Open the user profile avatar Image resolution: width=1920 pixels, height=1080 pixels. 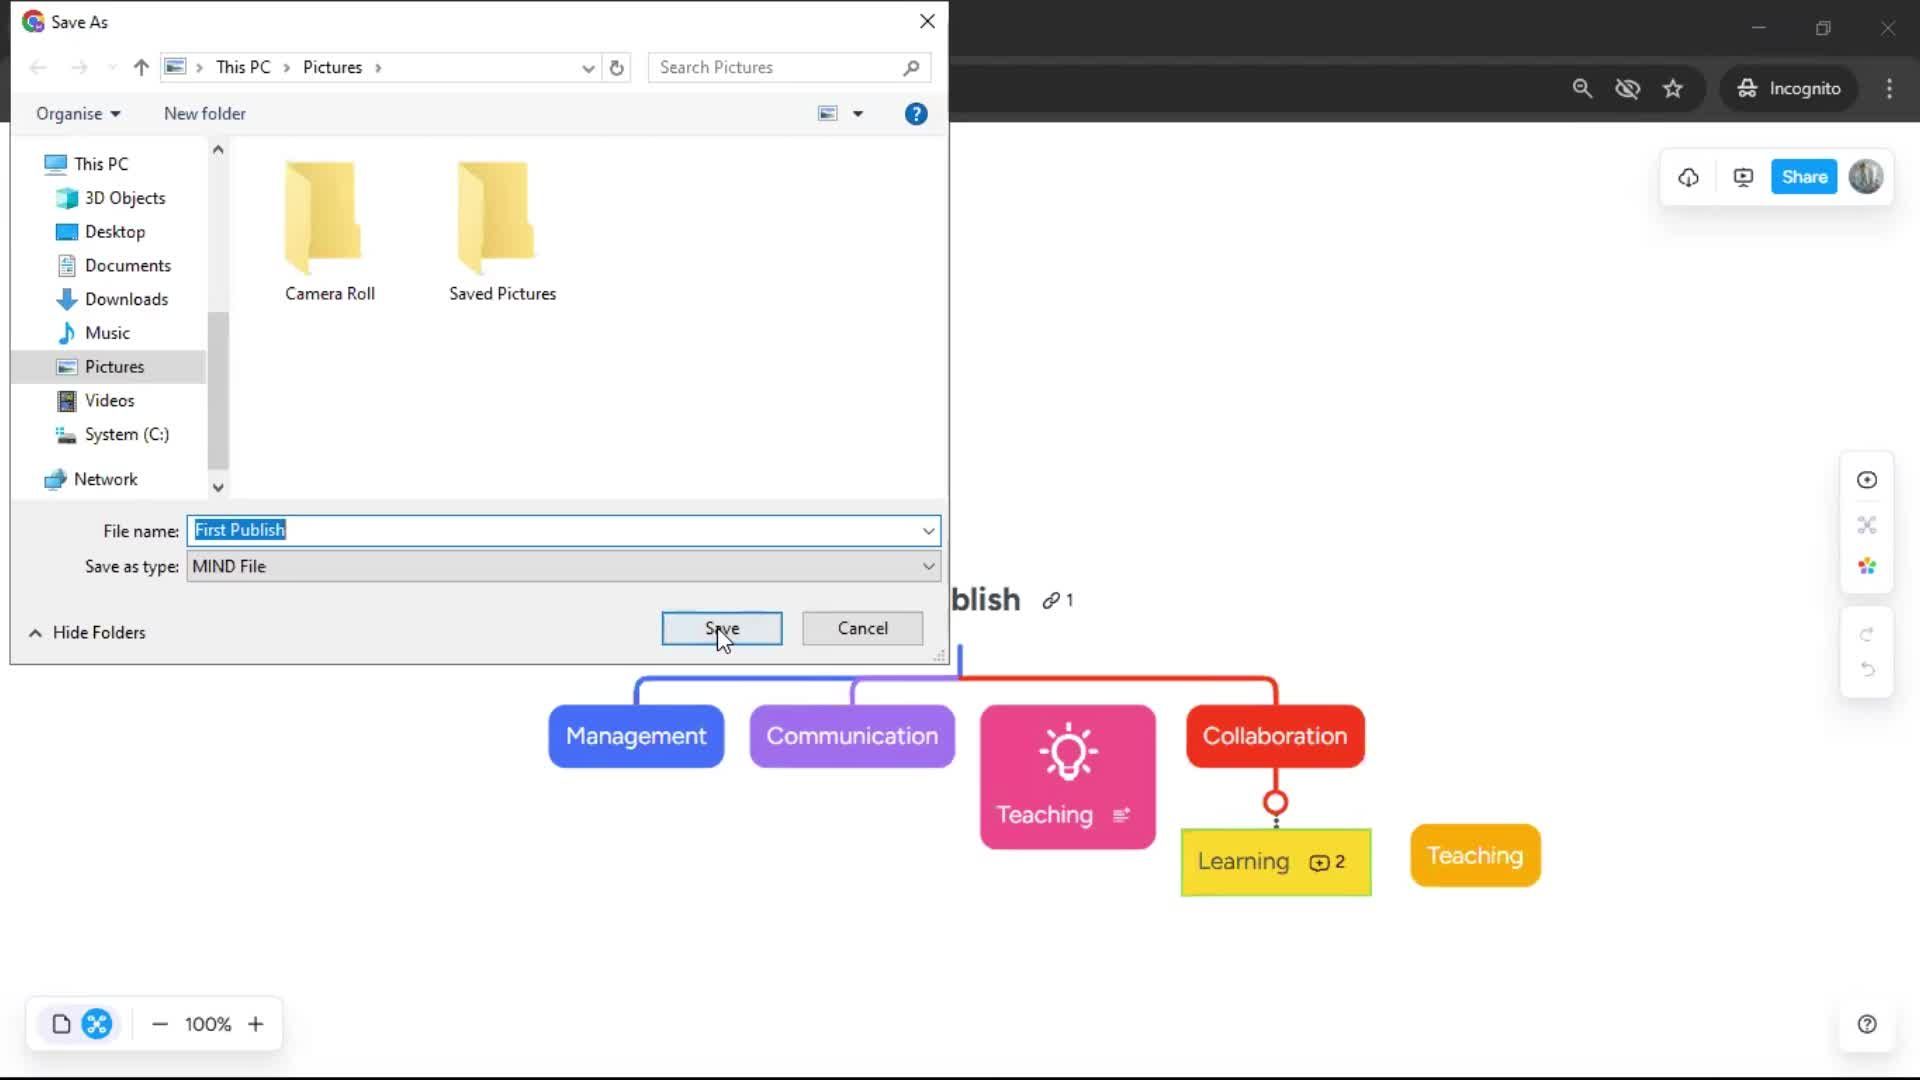tap(1865, 177)
